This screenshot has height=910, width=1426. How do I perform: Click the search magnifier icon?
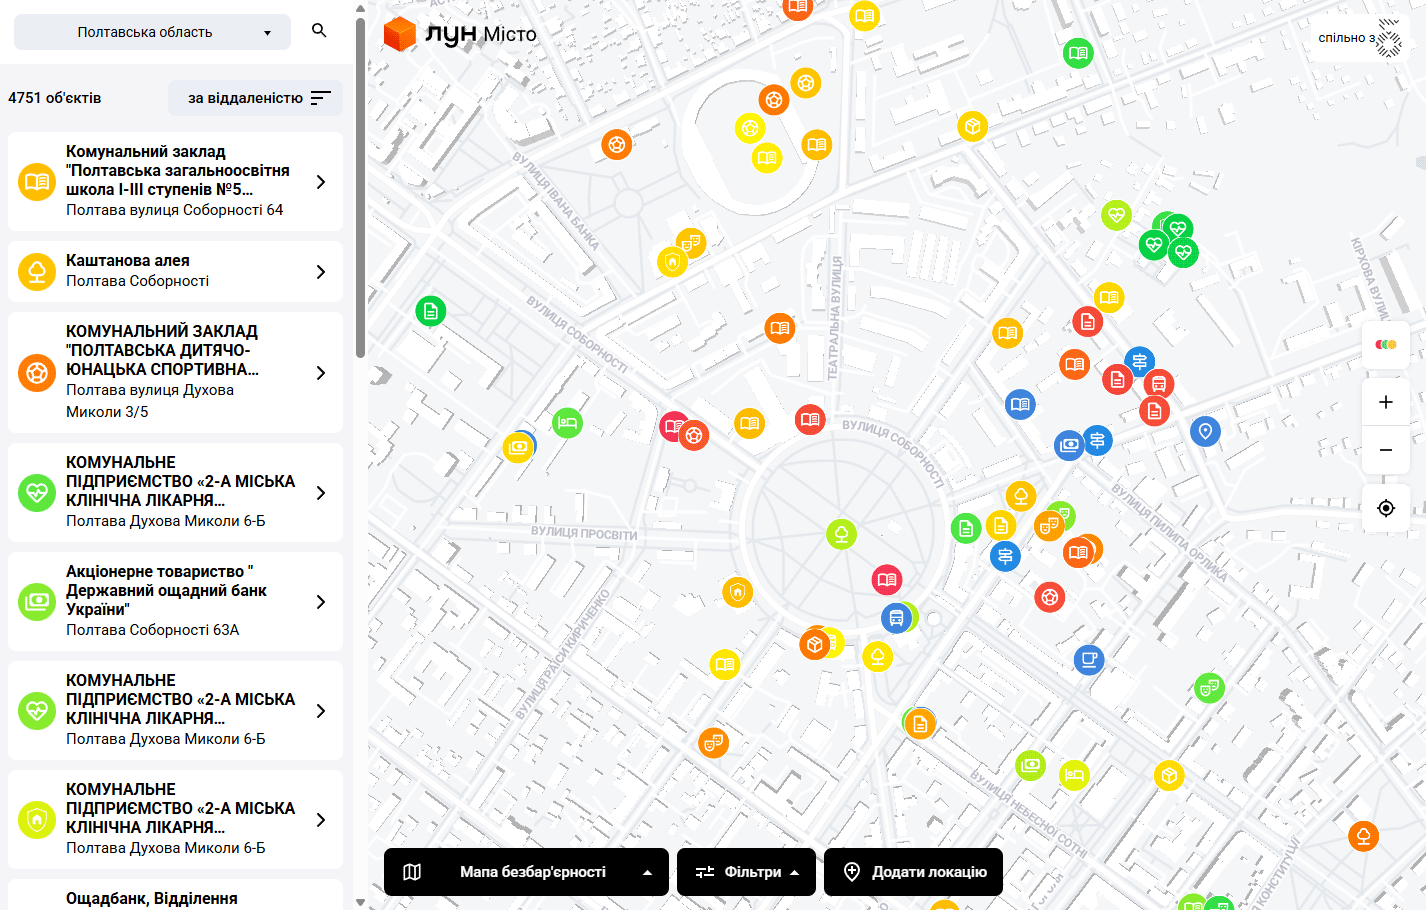pyautogui.click(x=319, y=31)
